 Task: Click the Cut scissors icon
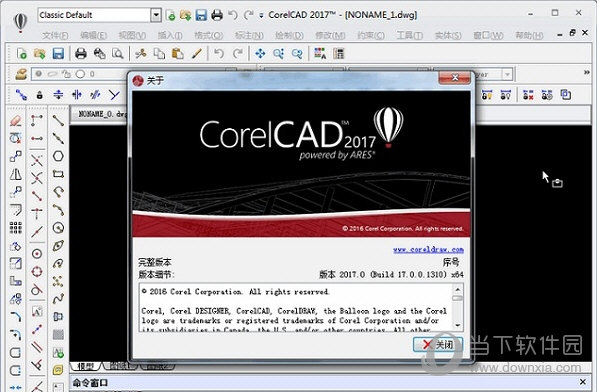point(140,54)
